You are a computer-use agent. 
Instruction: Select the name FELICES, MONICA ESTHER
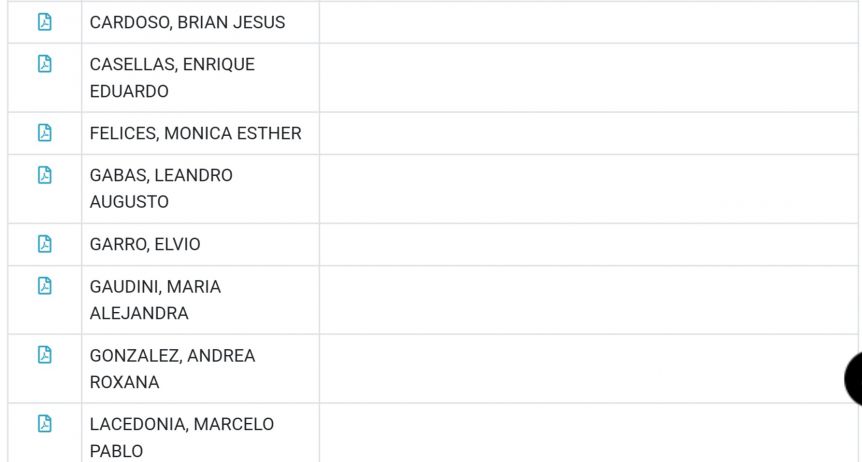click(196, 133)
